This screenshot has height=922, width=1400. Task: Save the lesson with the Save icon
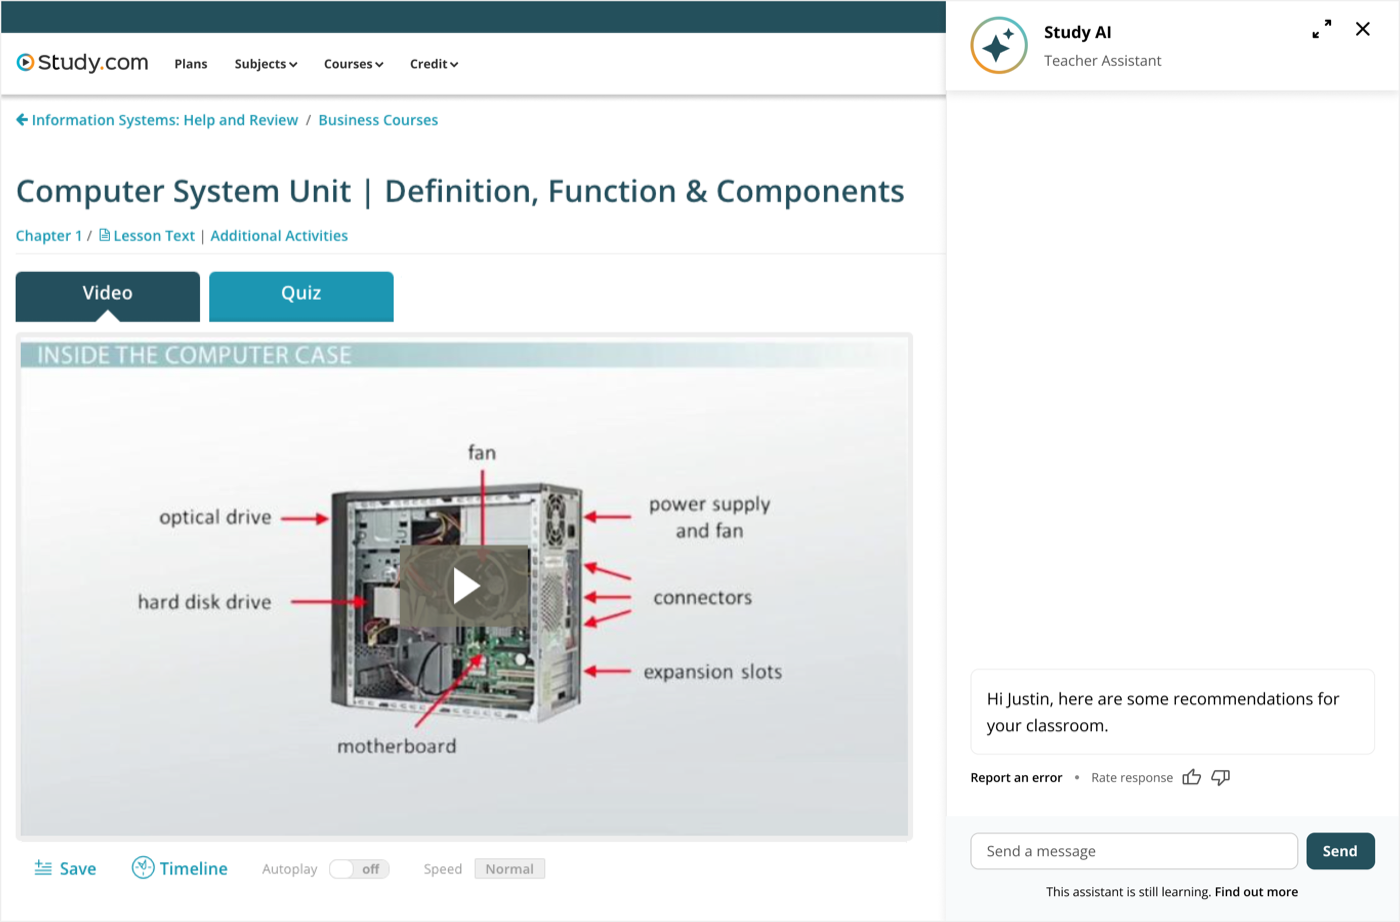43,868
